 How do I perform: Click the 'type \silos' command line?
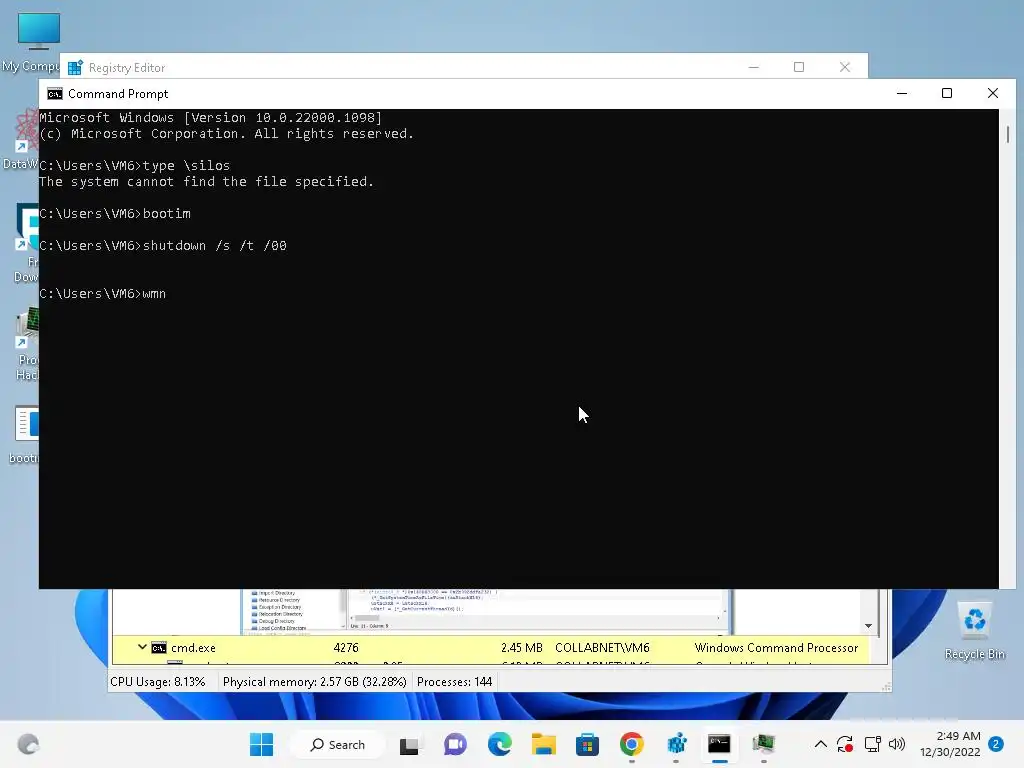[135, 165]
